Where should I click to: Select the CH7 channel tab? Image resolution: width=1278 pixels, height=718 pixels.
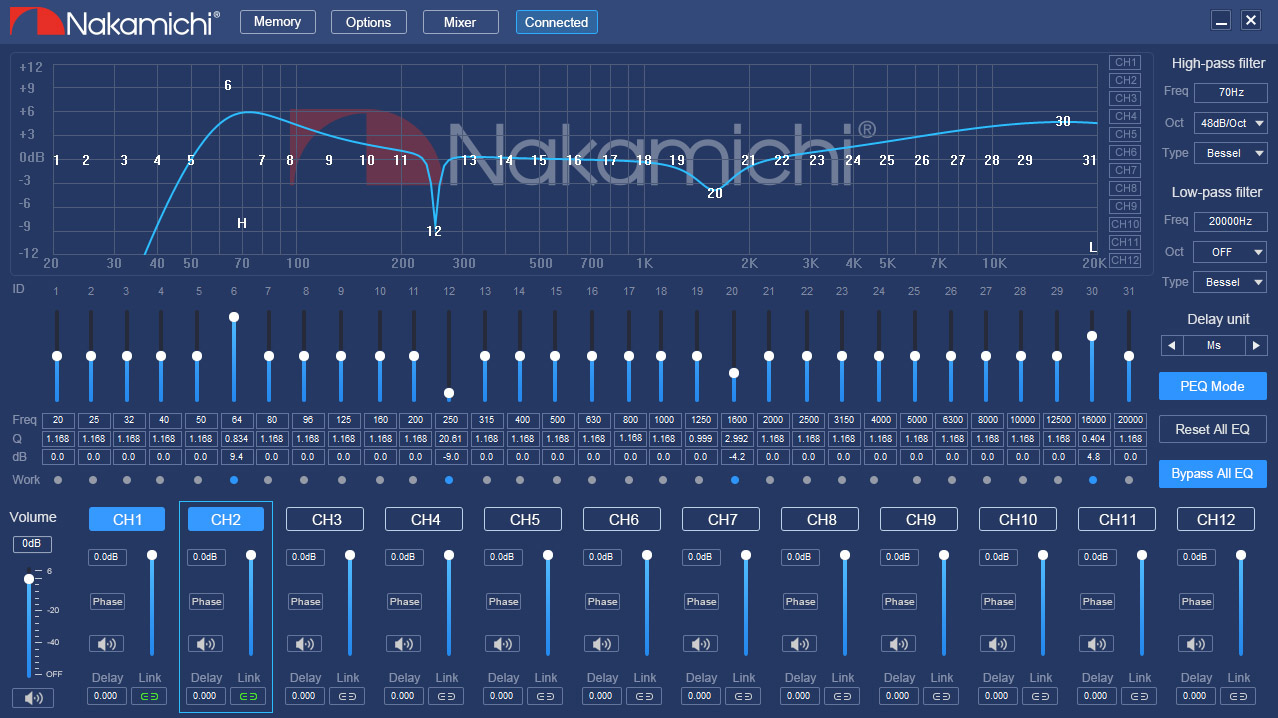[x=722, y=519]
